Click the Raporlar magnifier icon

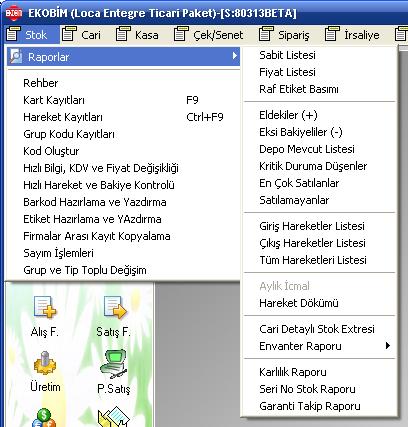[x=15, y=56]
